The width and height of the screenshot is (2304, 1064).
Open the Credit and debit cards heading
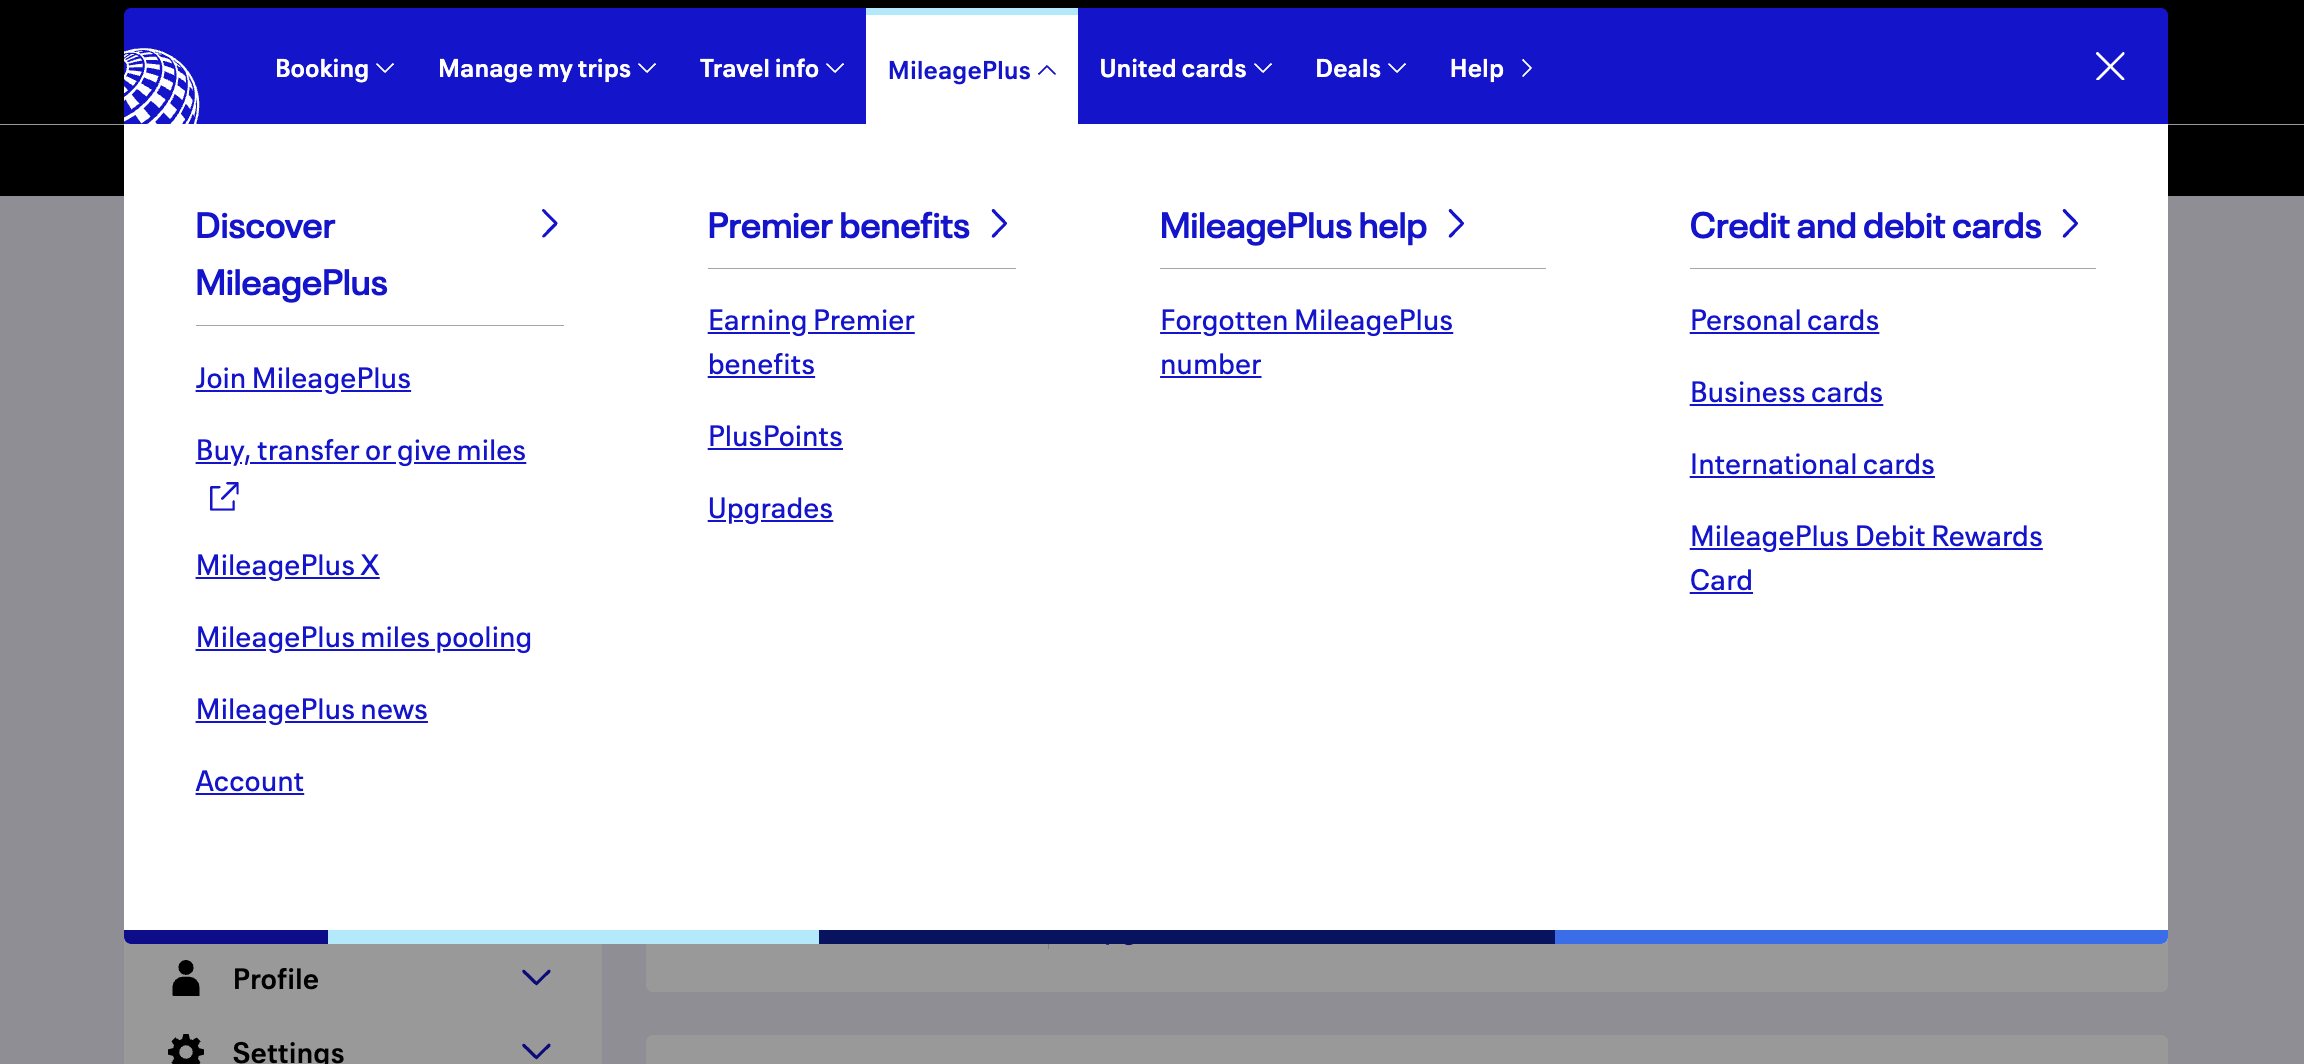[1865, 226]
